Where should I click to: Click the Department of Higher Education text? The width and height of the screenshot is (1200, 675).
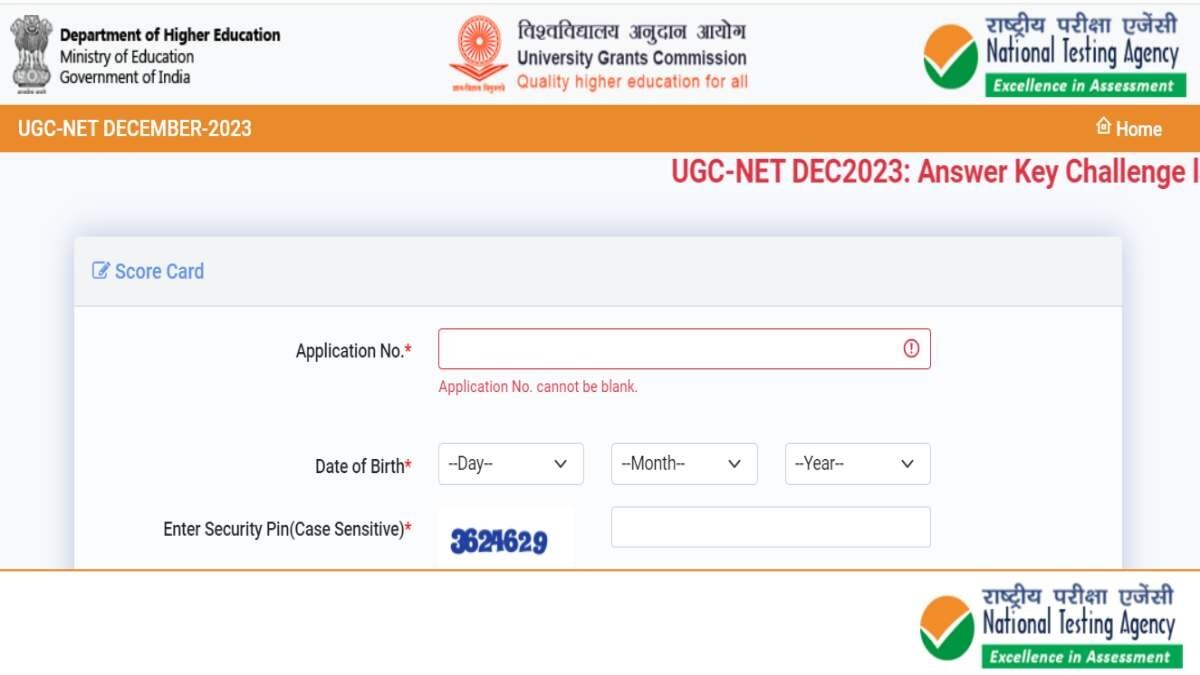click(170, 36)
